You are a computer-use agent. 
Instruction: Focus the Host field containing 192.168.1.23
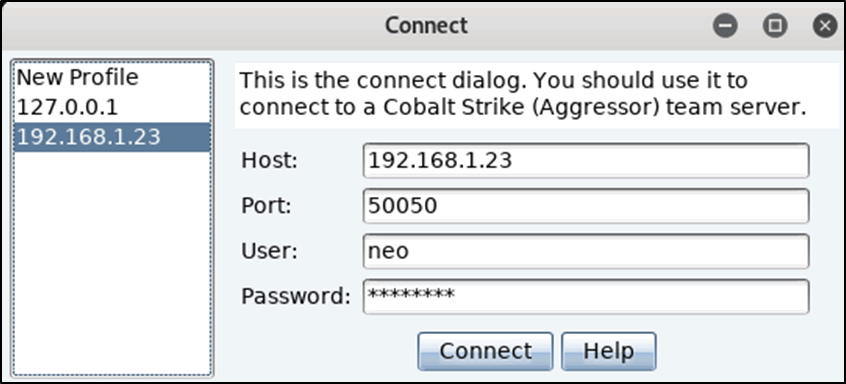coord(586,160)
